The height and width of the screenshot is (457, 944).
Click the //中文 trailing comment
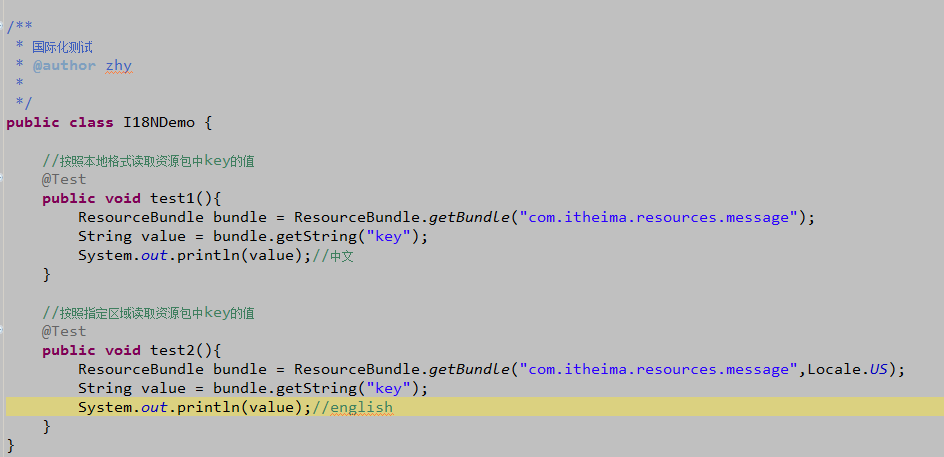click(x=333, y=256)
